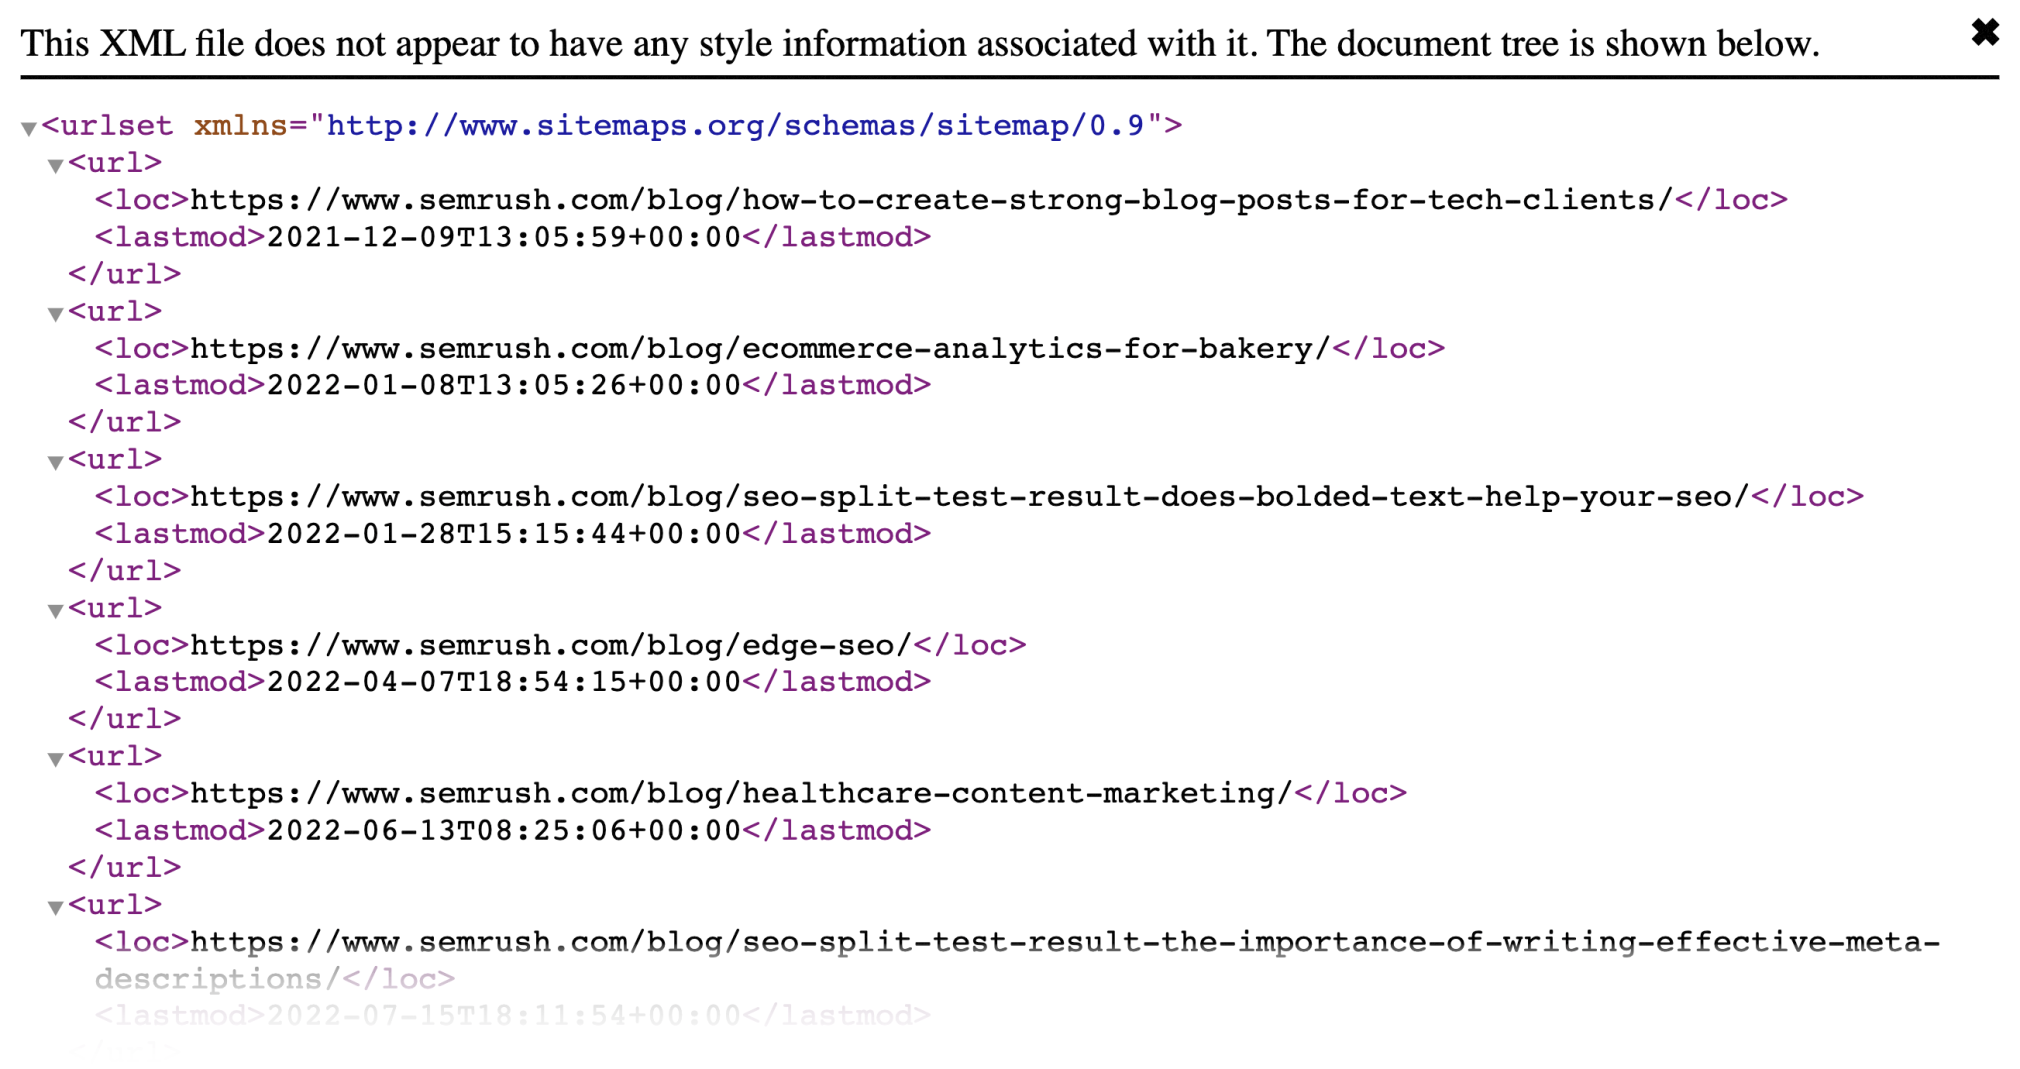Click the bolded-text-help-your-seo loc URL
2020x1069 pixels.
coord(969,497)
